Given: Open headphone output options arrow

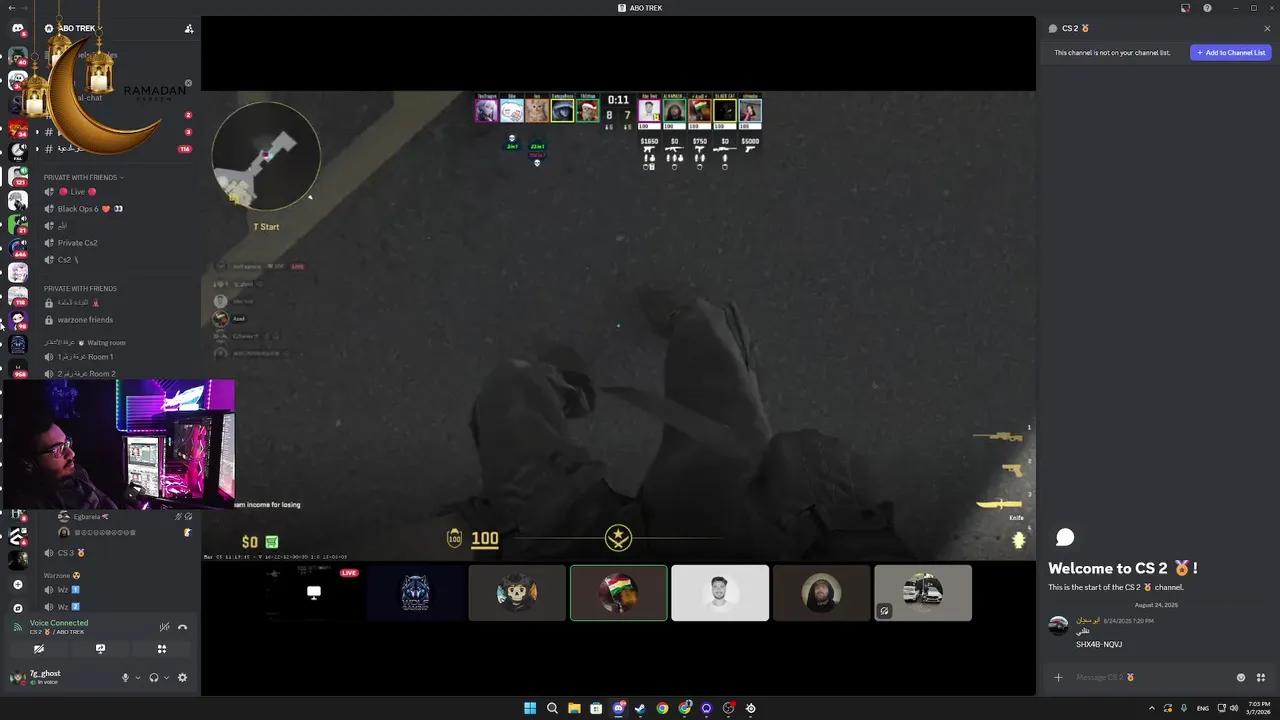Looking at the screenshot, I should pos(166,677).
